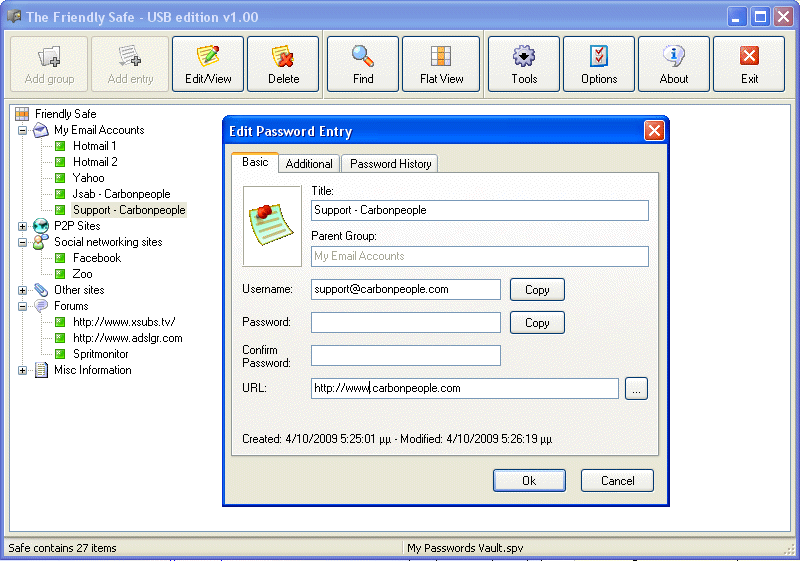This screenshot has width=800, height=561.
Task: Click the pinned note entry icon
Action: [272, 226]
